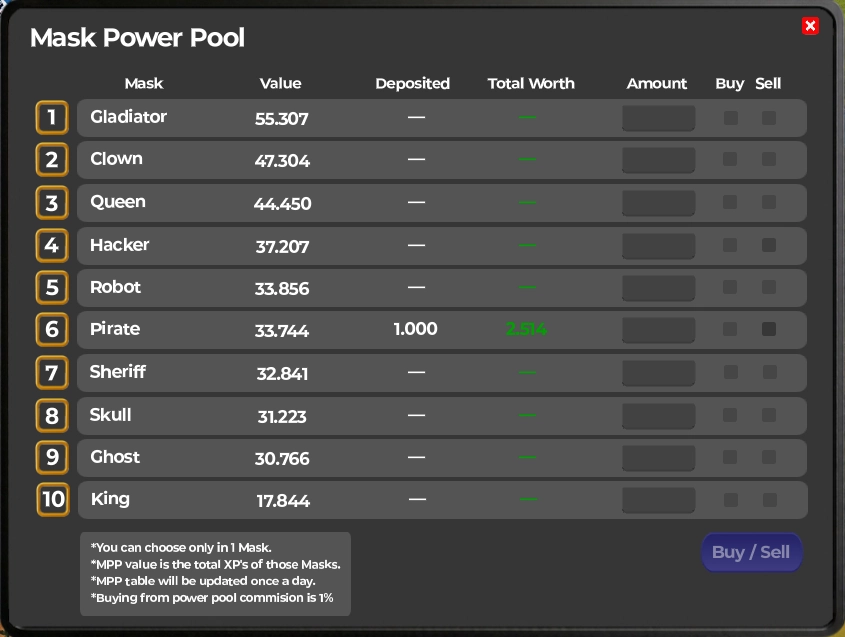The width and height of the screenshot is (845, 637).
Task: Tick Sell in the Sheriff row
Action: pos(770,372)
